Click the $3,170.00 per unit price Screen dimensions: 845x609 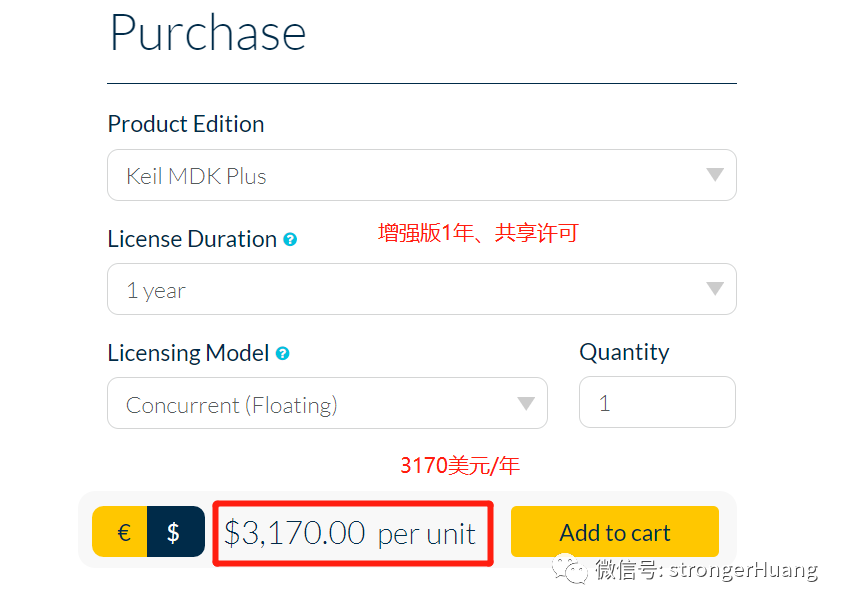click(x=350, y=533)
